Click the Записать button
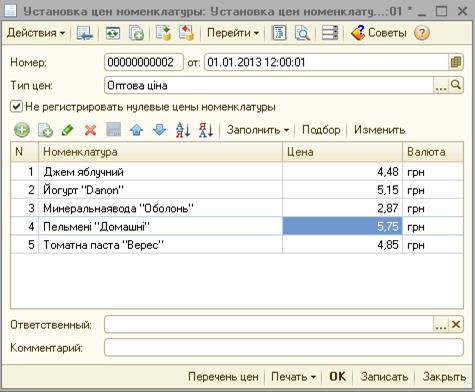 [384, 377]
